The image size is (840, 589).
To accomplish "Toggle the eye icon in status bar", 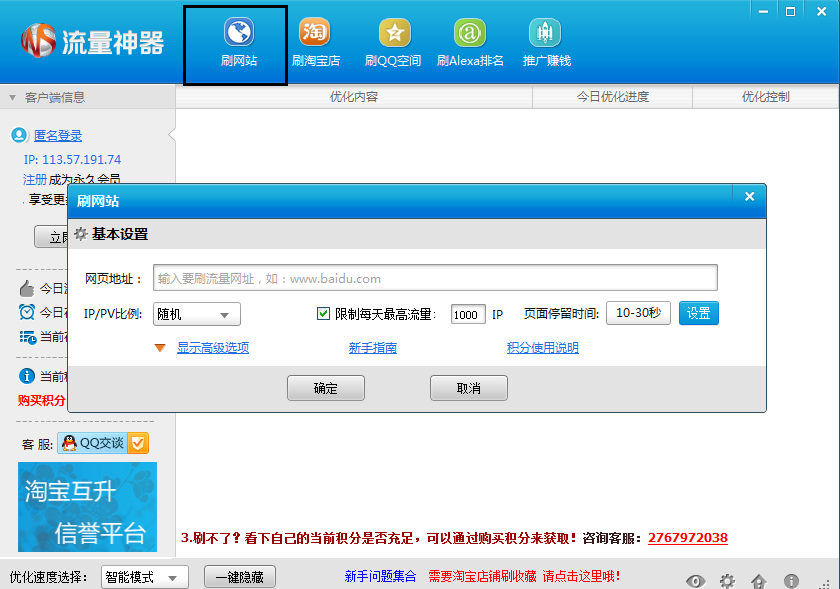I will [x=695, y=580].
